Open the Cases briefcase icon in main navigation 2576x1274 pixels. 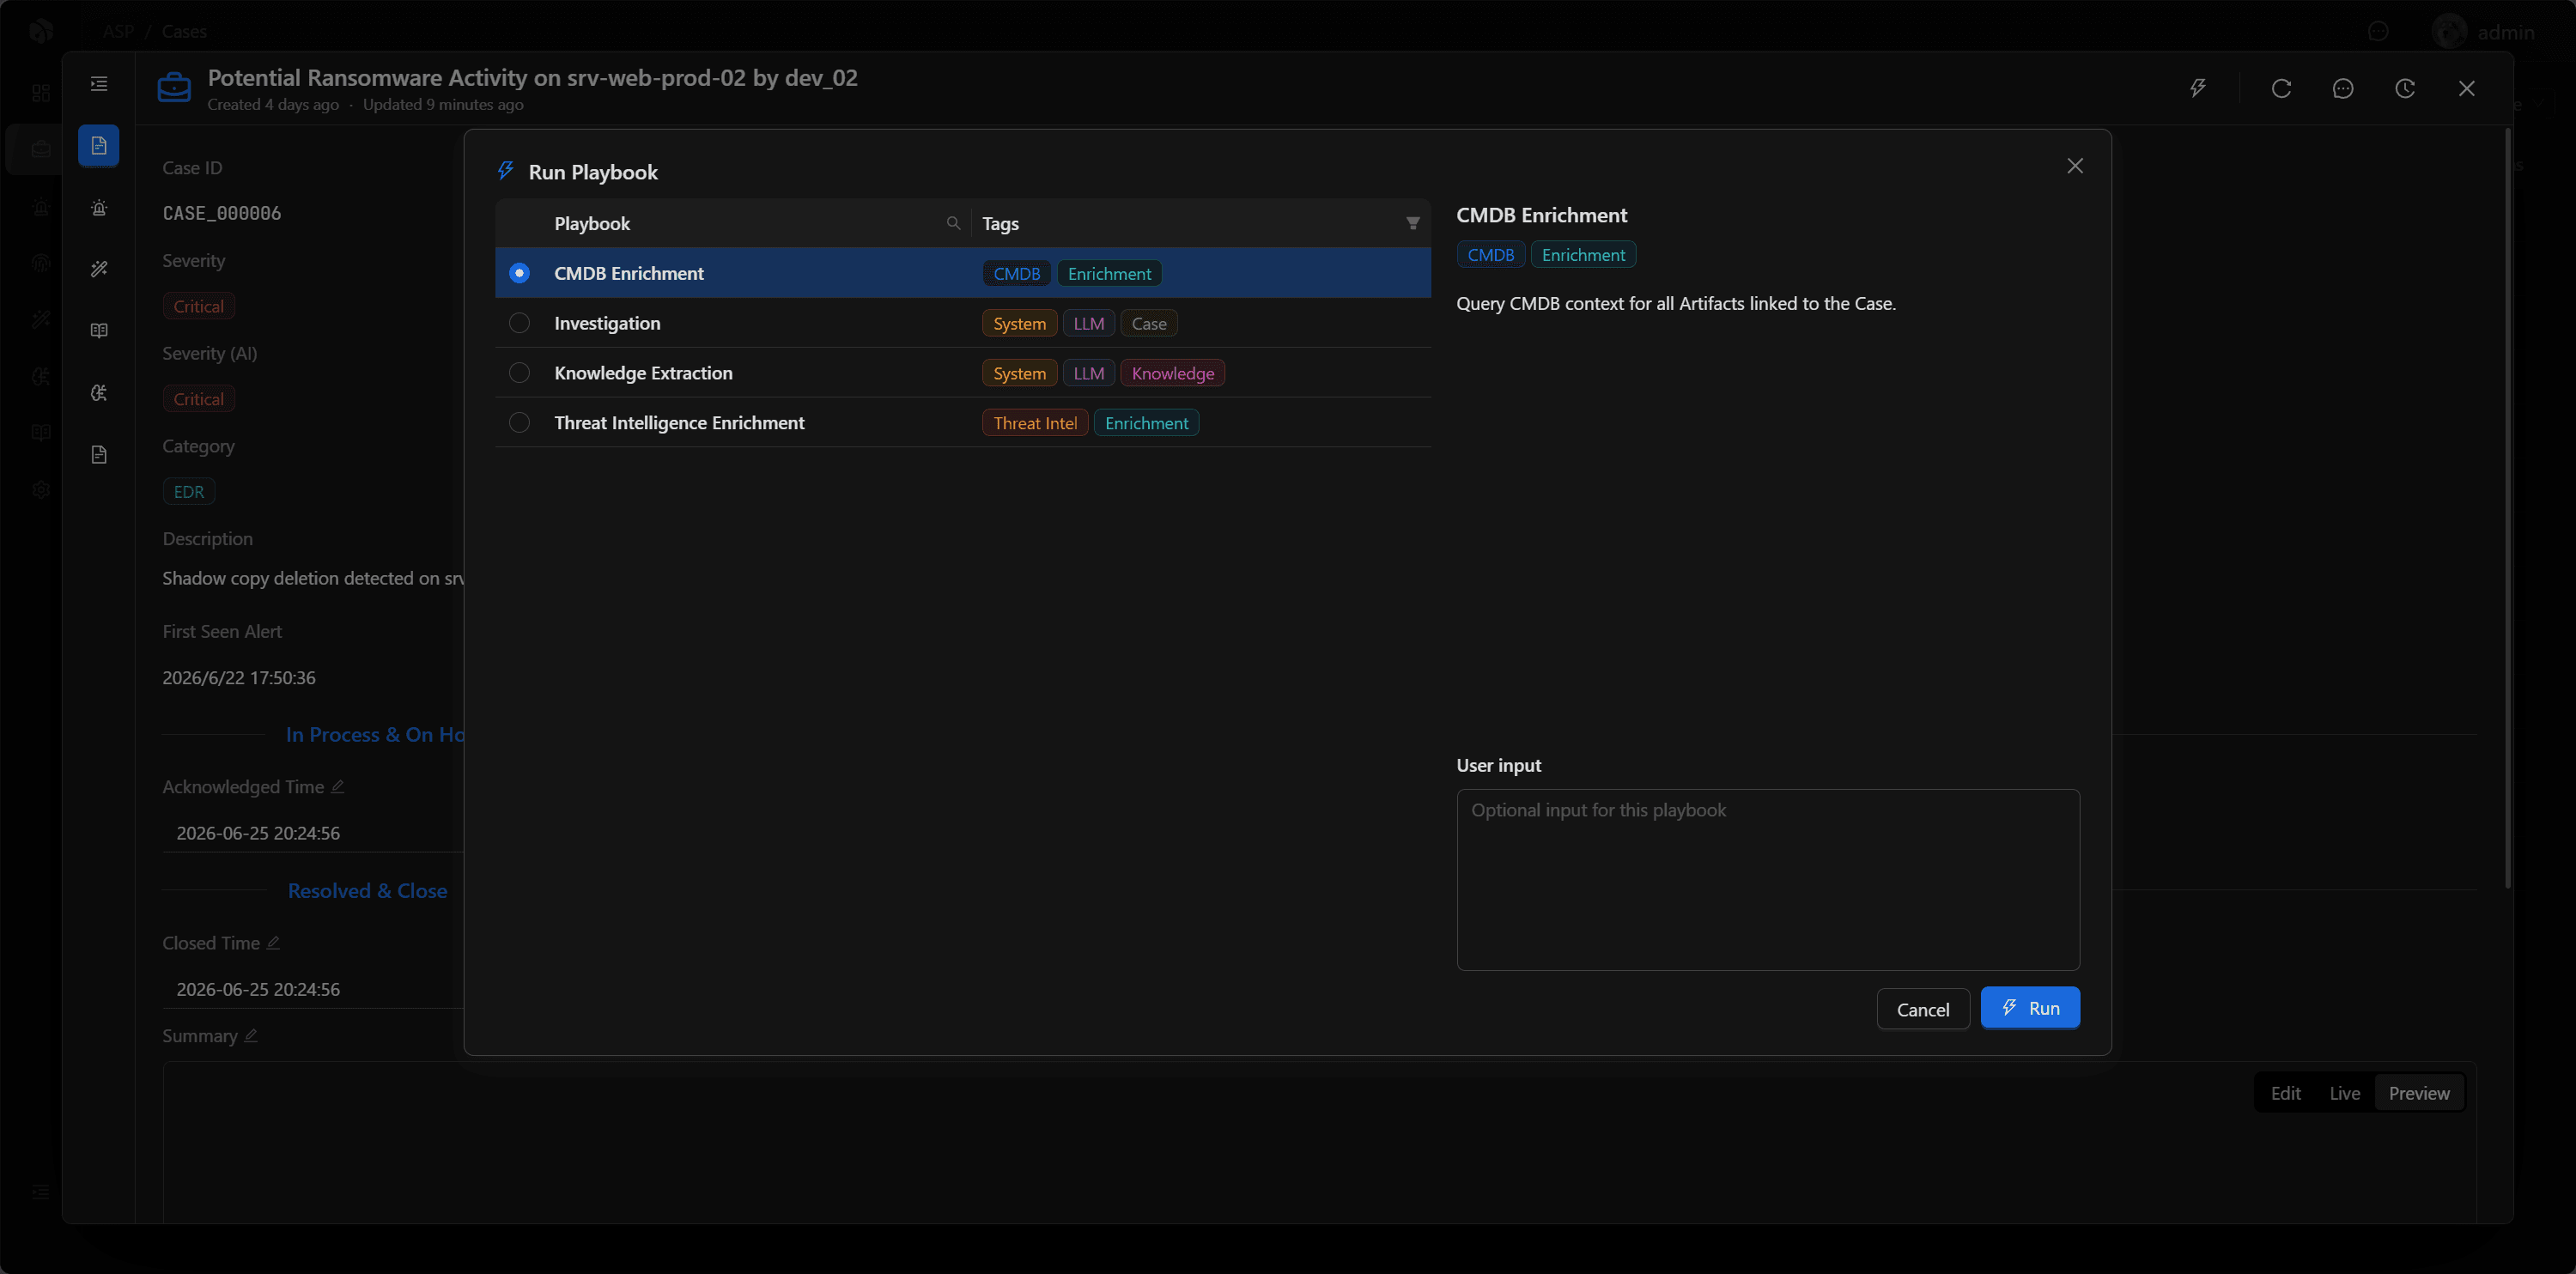point(41,149)
